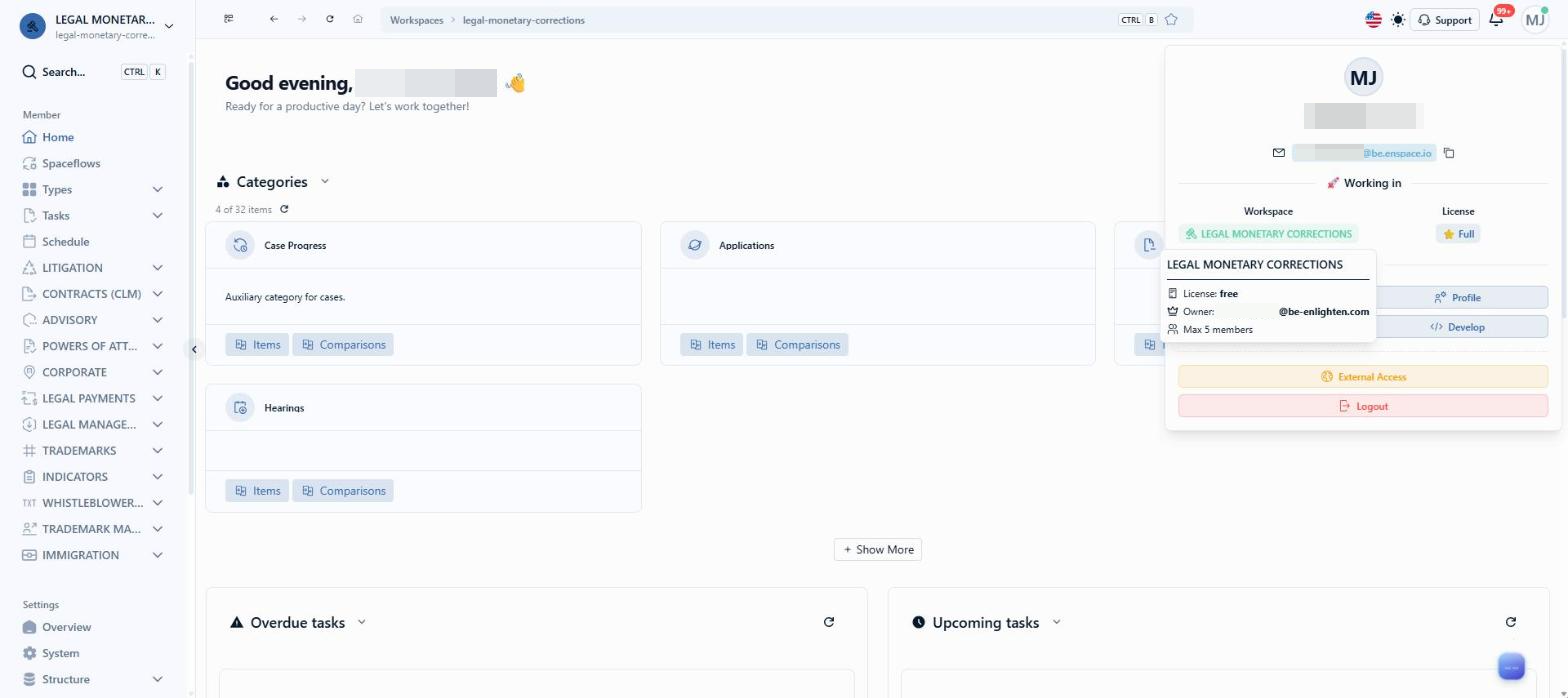Click the legal-monetary-corrections breadcrumb

[523, 20]
